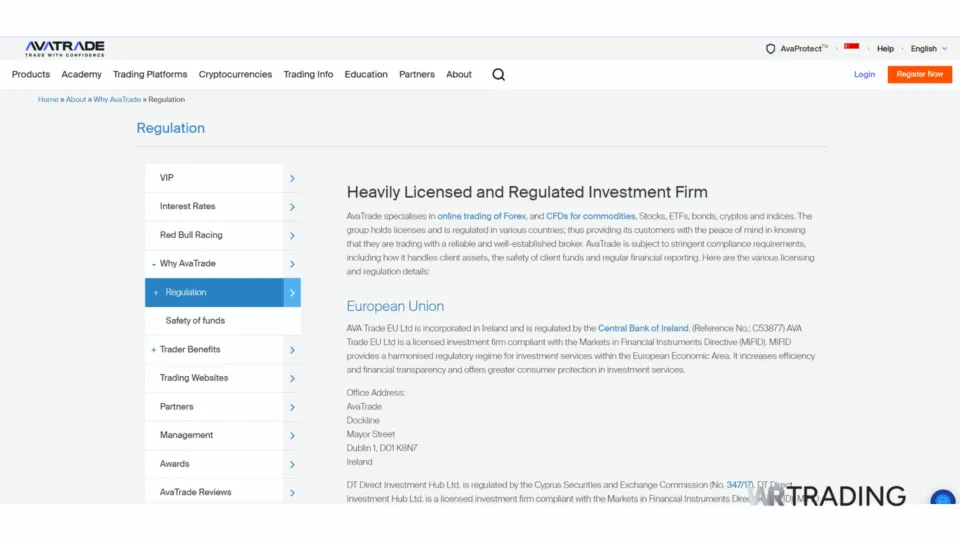The image size is (960, 540).
Task: Collapse the Why AvaTrade section
Action: tap(154, 264)
